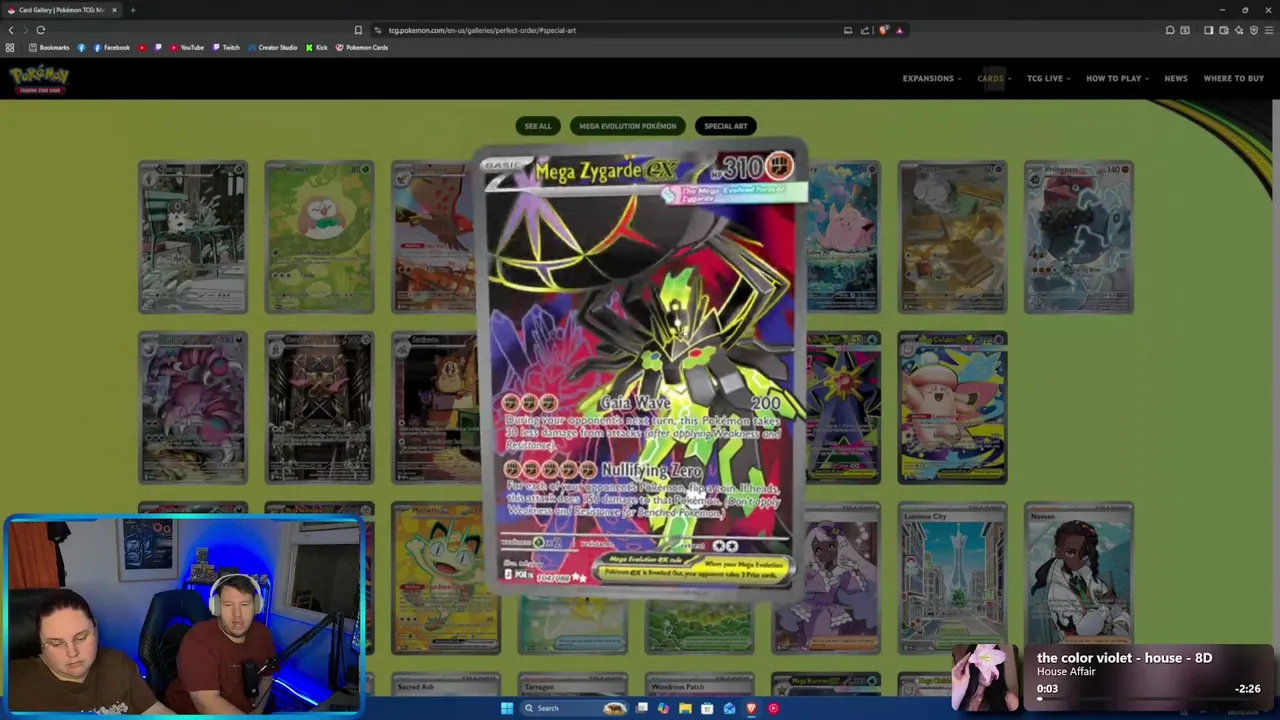1280x720 pixels.
Task: Open Brave browser from the taskbar
Action: click(x=751, y=708)
